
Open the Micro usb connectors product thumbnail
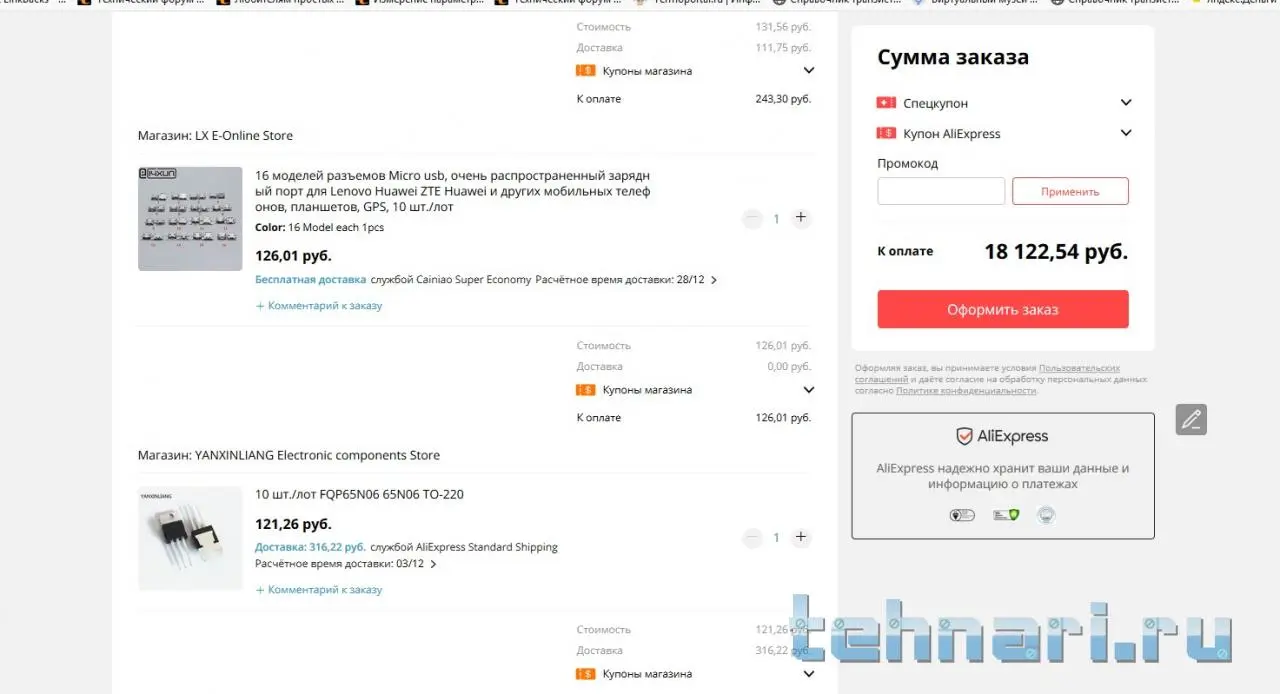point(190,219)
